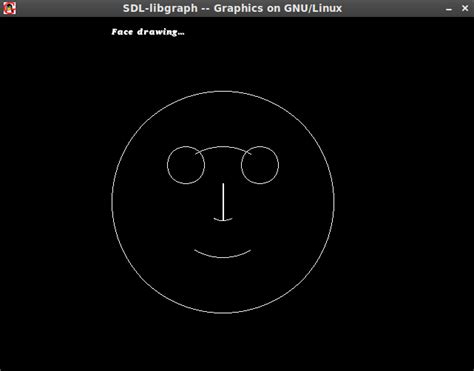Close the SDL-libgraph window
The height and width of the screenshot is (371, 474).
pyautogui.click(x=465, y=8)
